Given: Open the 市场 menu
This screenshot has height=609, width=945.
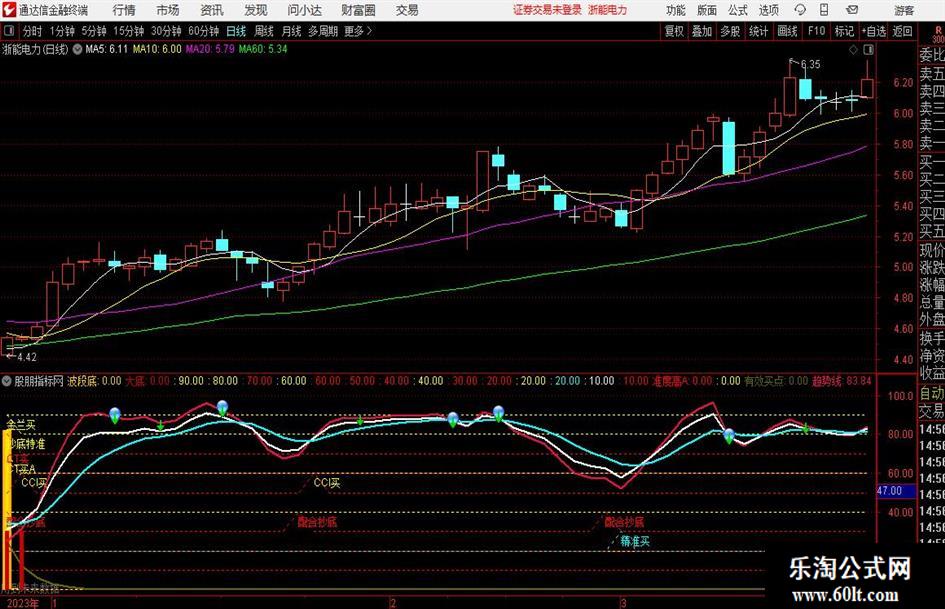Looking at the screenshot, I should tap(168, 10).
